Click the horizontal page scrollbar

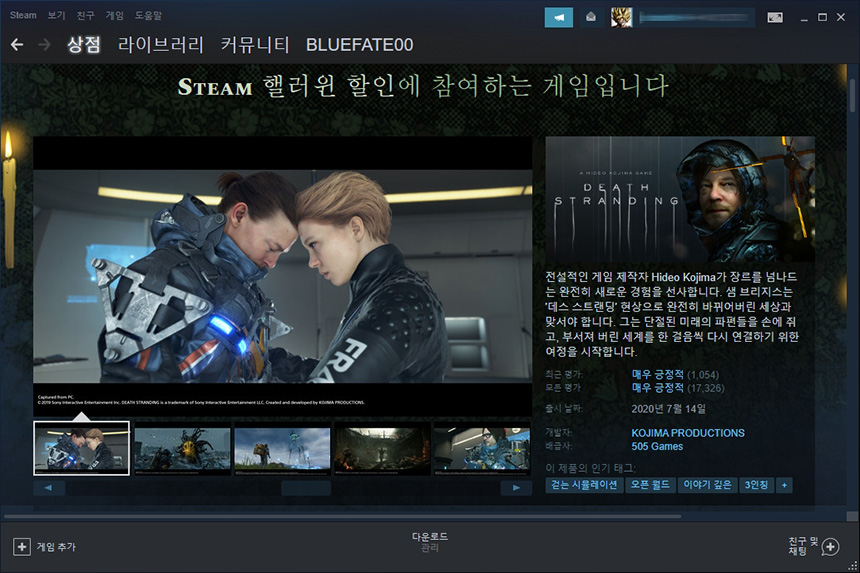(343, 516)
